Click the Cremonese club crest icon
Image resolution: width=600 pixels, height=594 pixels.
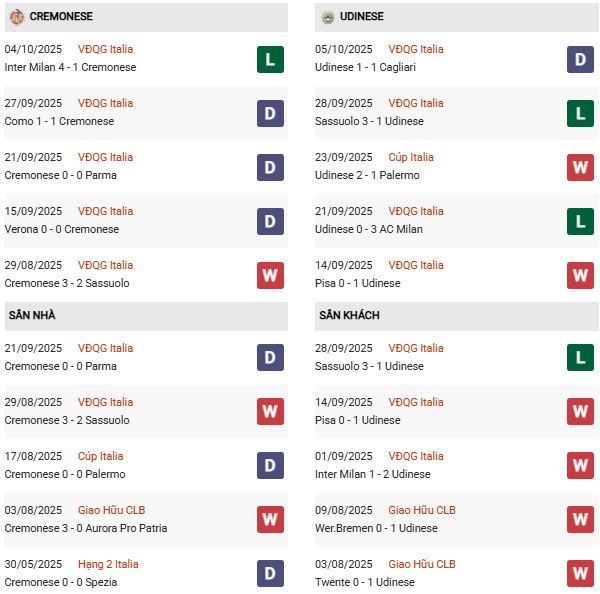click(x=16, y=17)
